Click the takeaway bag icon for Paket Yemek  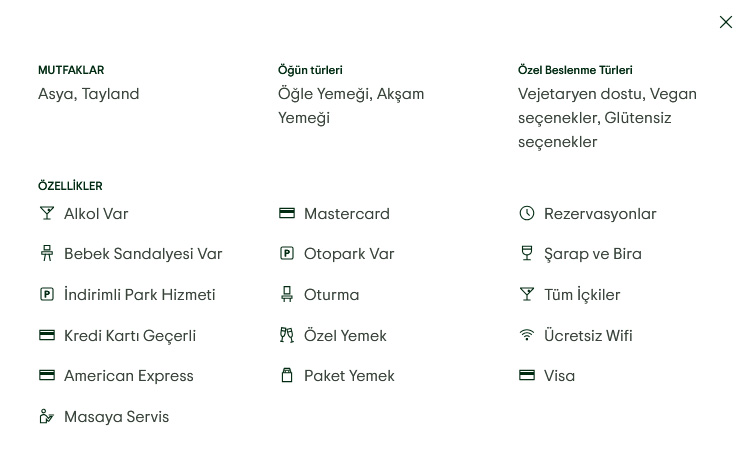tap(287, 376)
